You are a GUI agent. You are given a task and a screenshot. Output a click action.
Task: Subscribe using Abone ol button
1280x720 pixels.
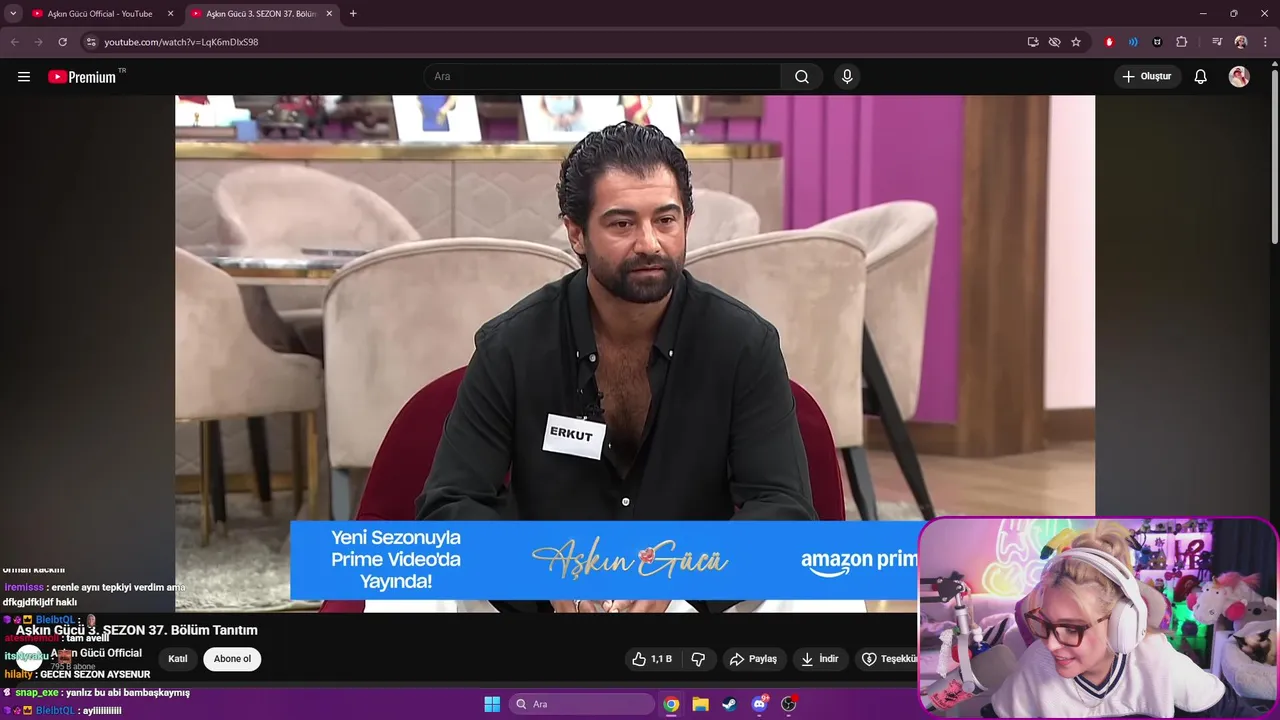pos(232,659)
